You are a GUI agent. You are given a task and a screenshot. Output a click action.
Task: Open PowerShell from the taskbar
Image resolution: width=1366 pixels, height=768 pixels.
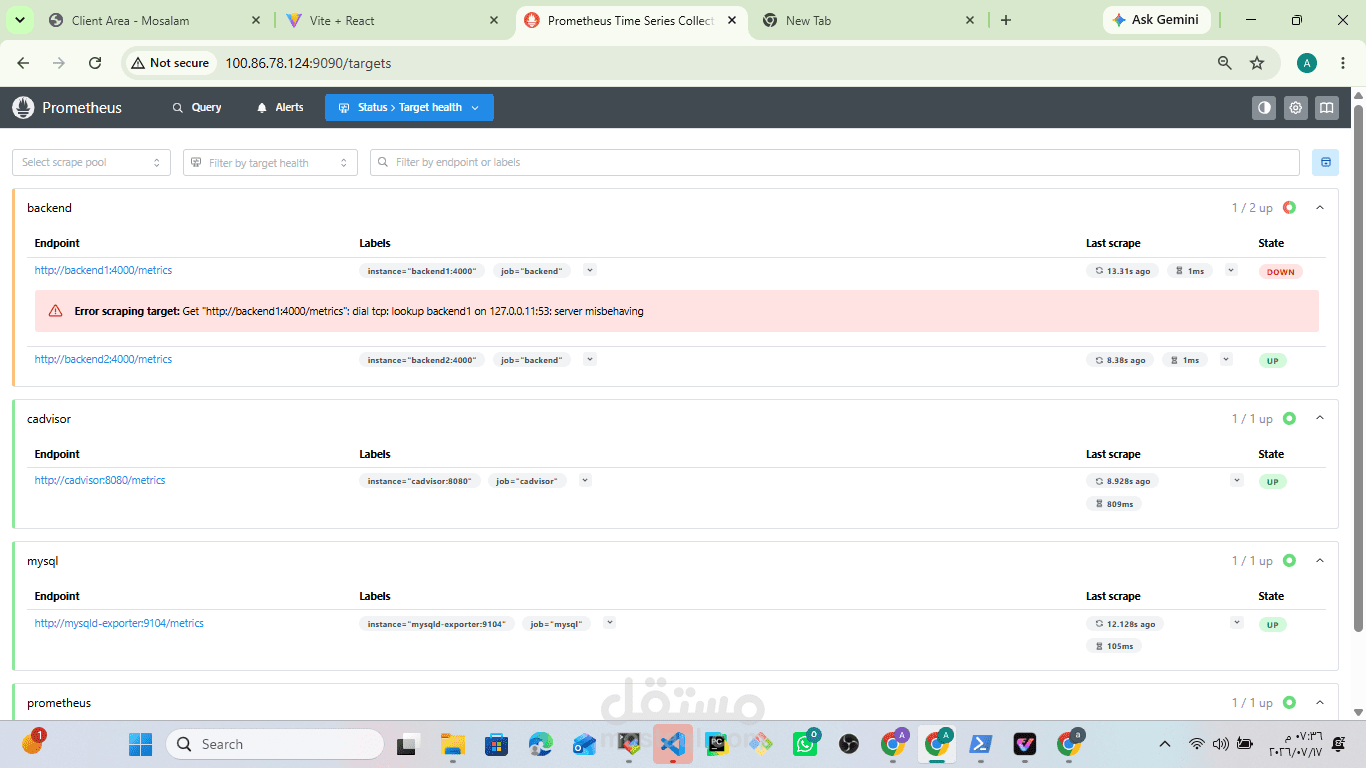click(981, 744)
